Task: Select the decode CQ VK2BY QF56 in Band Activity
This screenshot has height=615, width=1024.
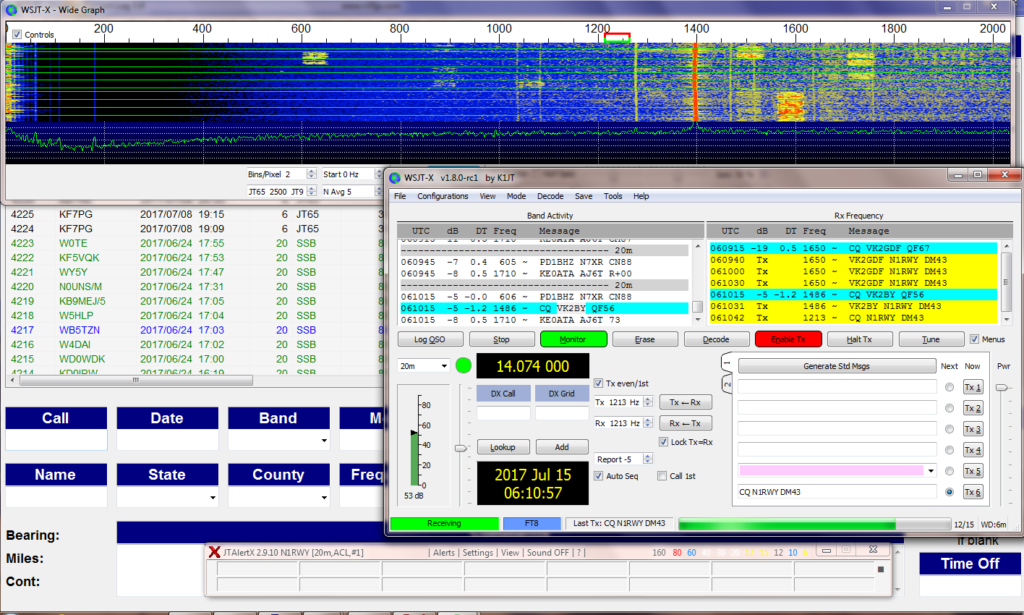Action: tap(544, 308)
